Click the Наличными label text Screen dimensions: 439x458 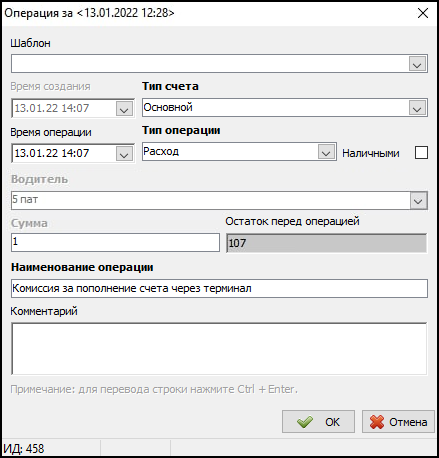pyautogui.click(x=371, y=153)
